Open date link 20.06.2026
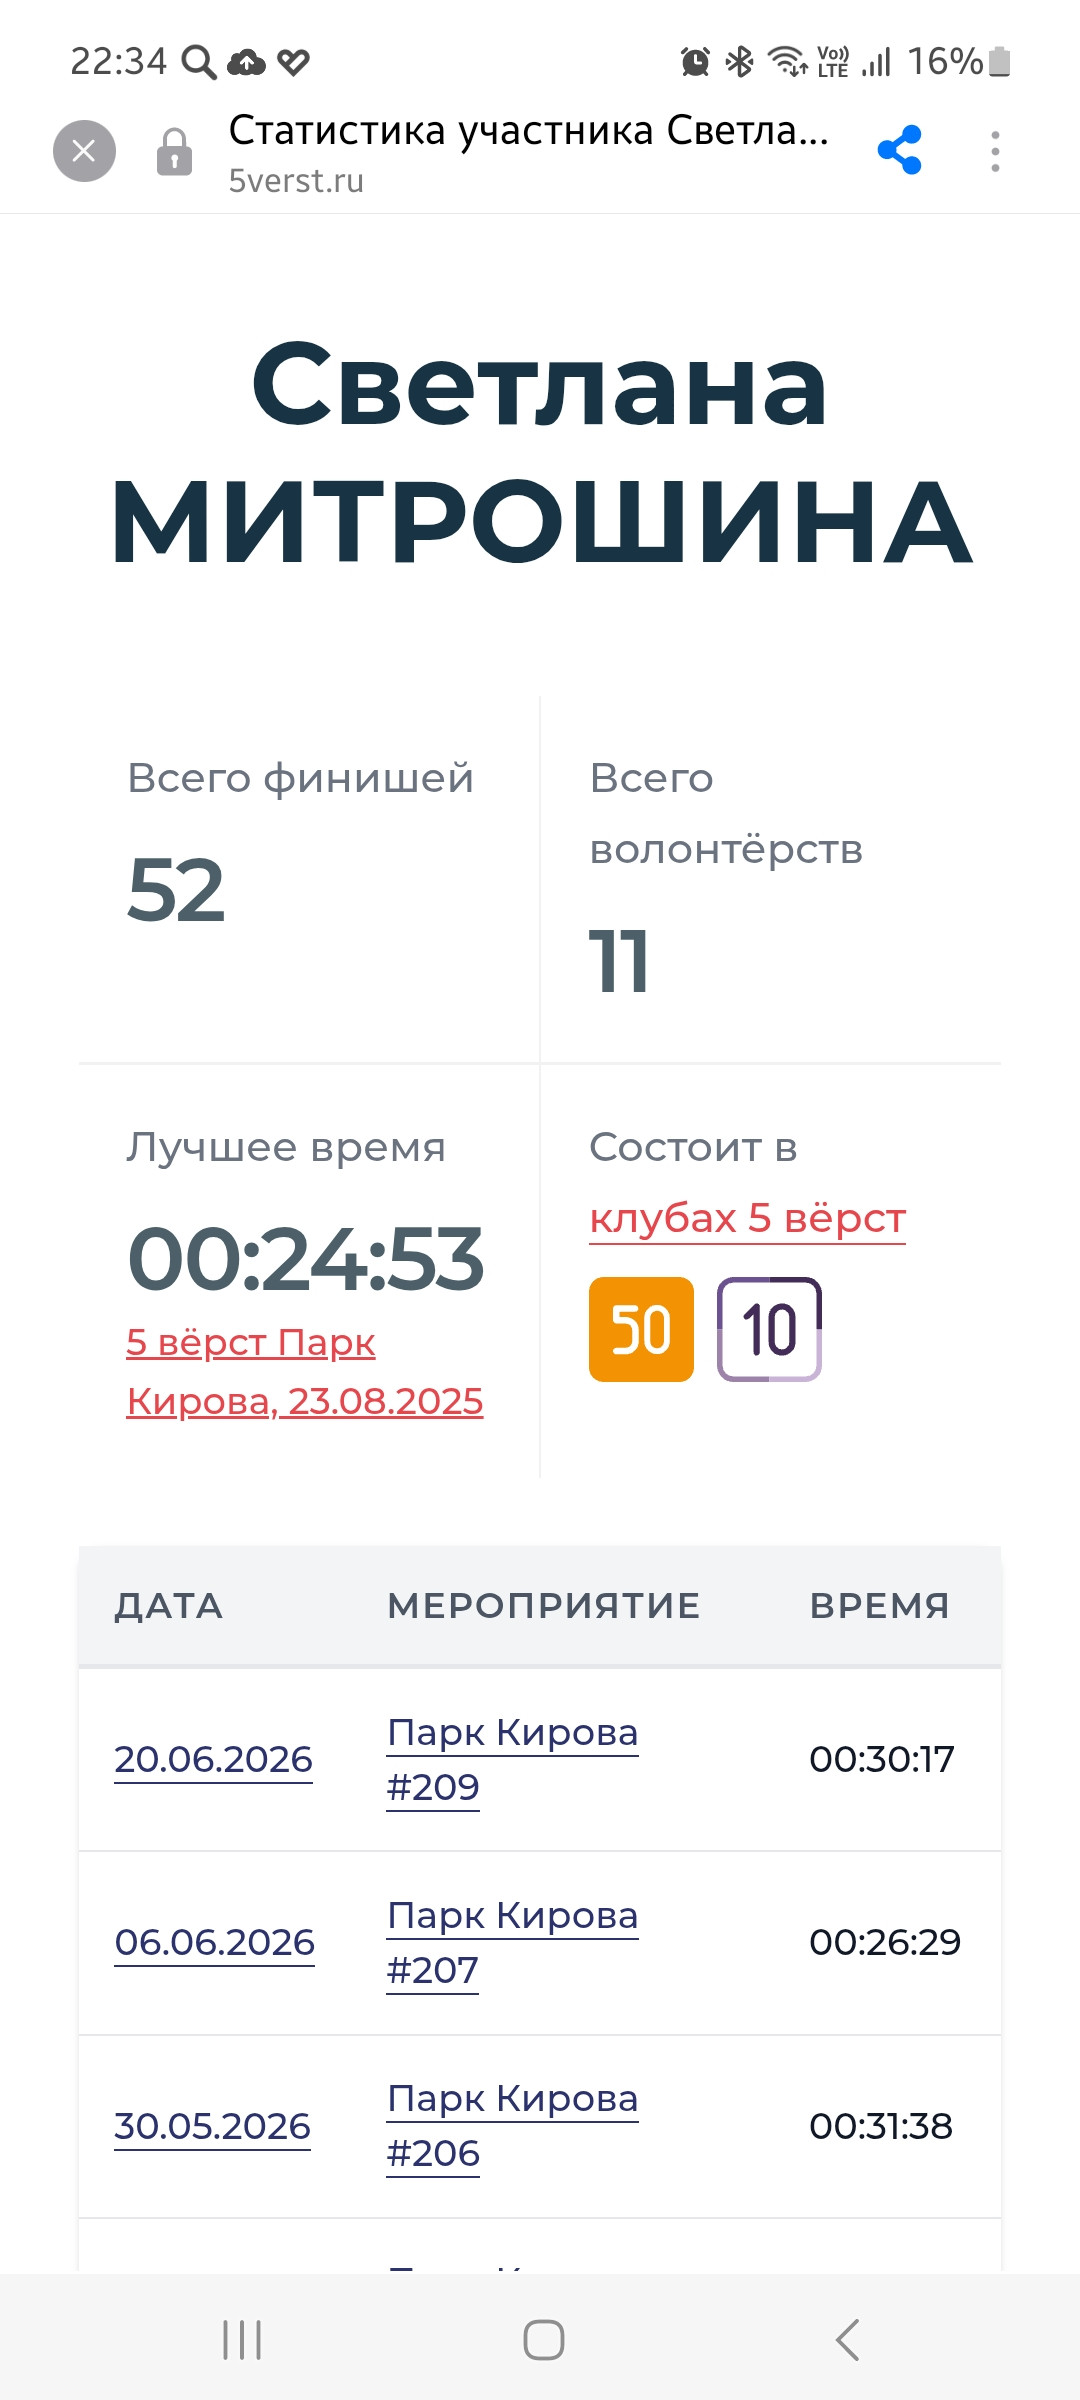Screen dimensions: 1080x2400 click(213, 1759)
